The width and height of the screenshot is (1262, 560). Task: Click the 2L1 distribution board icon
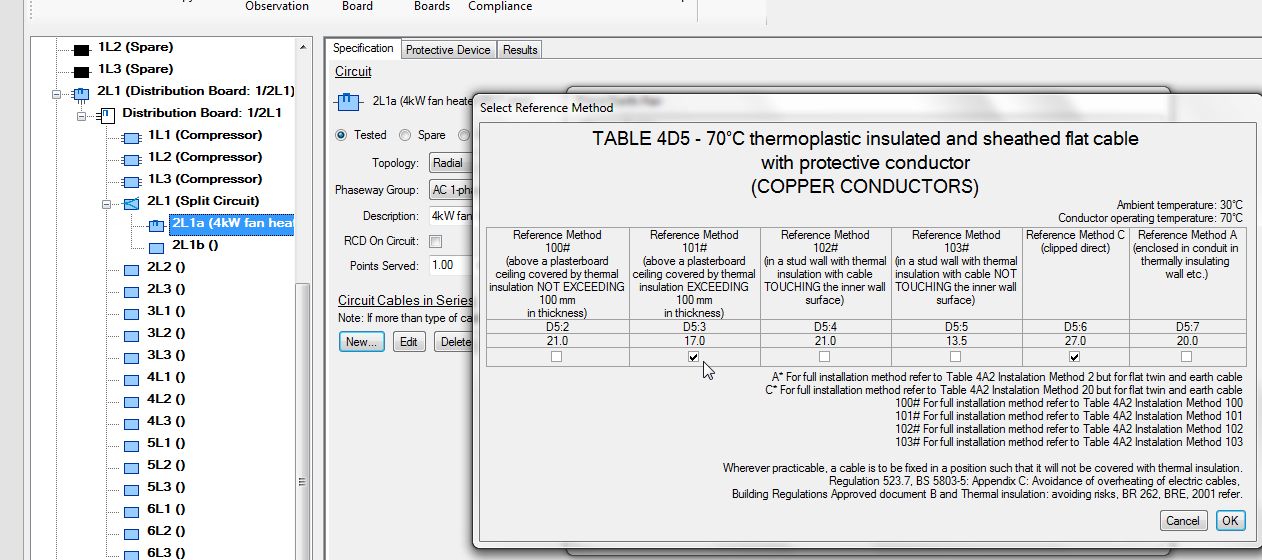coord(81,93)
